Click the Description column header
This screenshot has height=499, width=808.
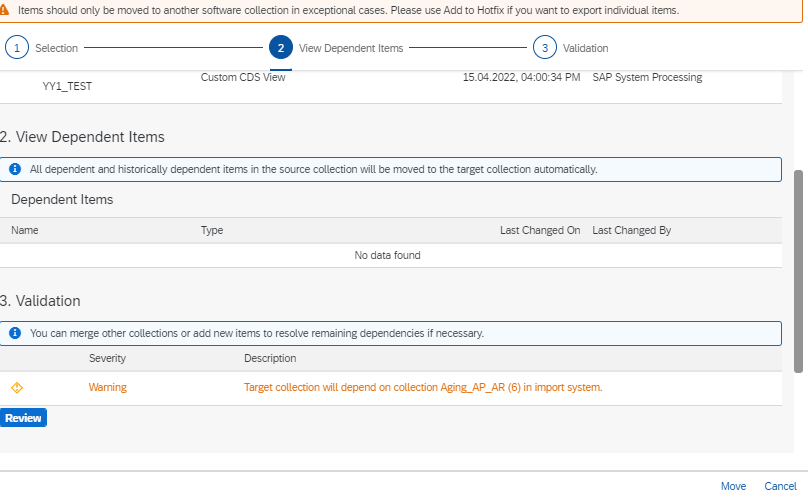(270, 358)
